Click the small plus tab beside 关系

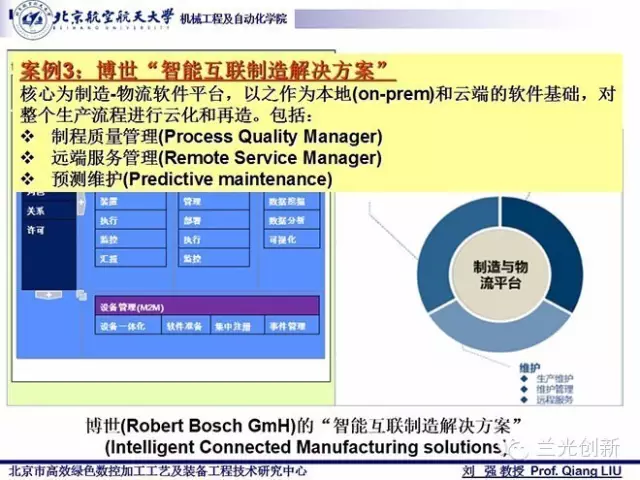tap(81, 203)
